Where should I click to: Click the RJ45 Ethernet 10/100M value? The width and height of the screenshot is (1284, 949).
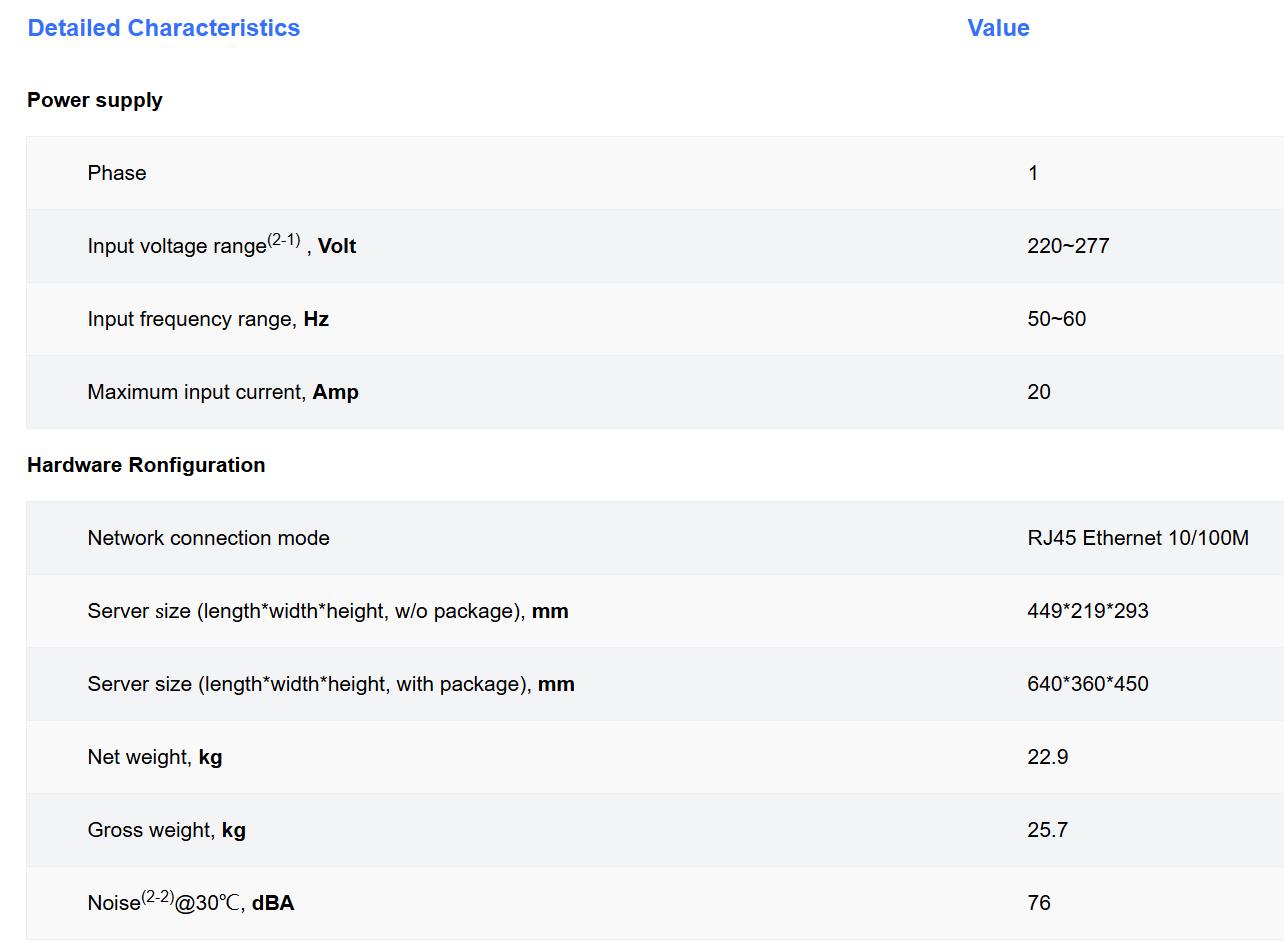coord(1138,538)
